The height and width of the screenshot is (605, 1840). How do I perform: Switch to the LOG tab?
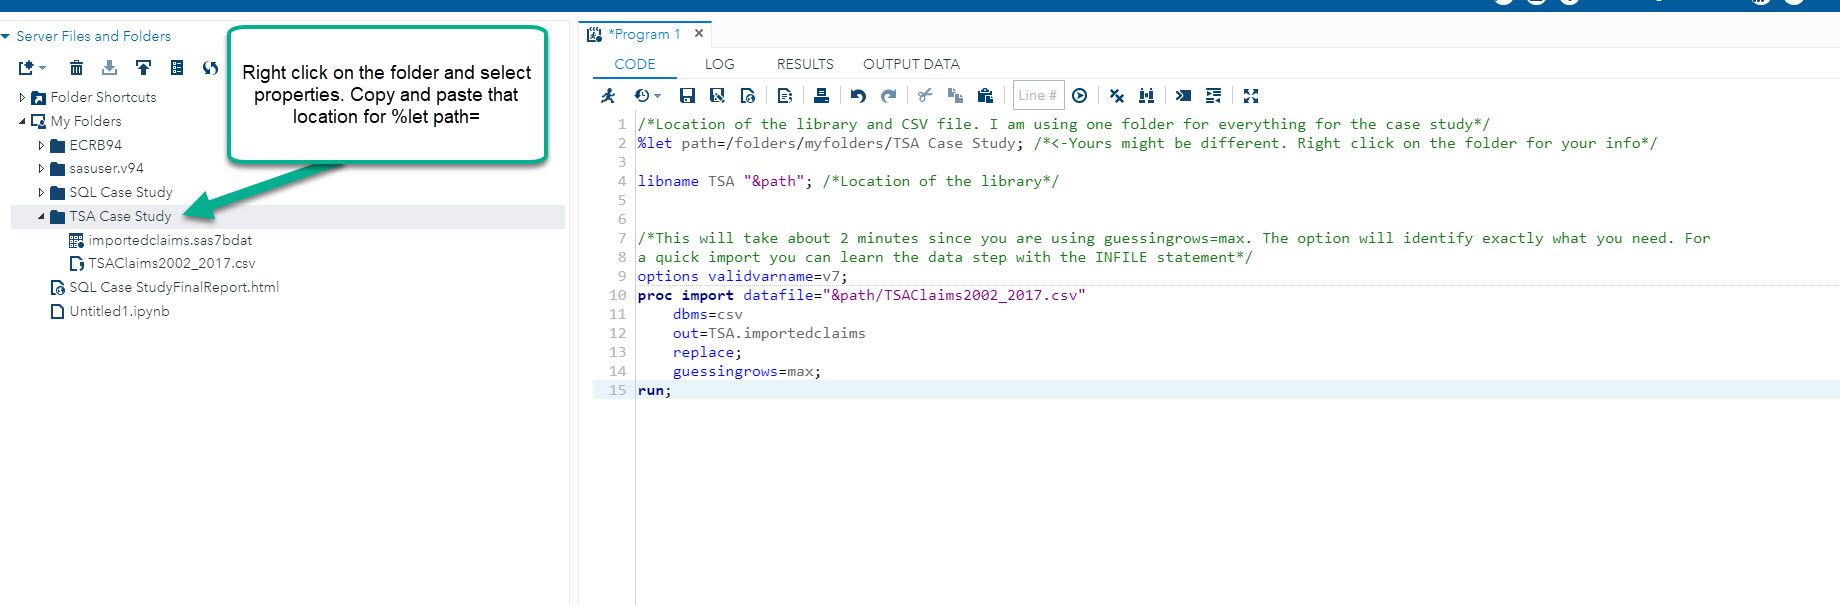(719, 64)
